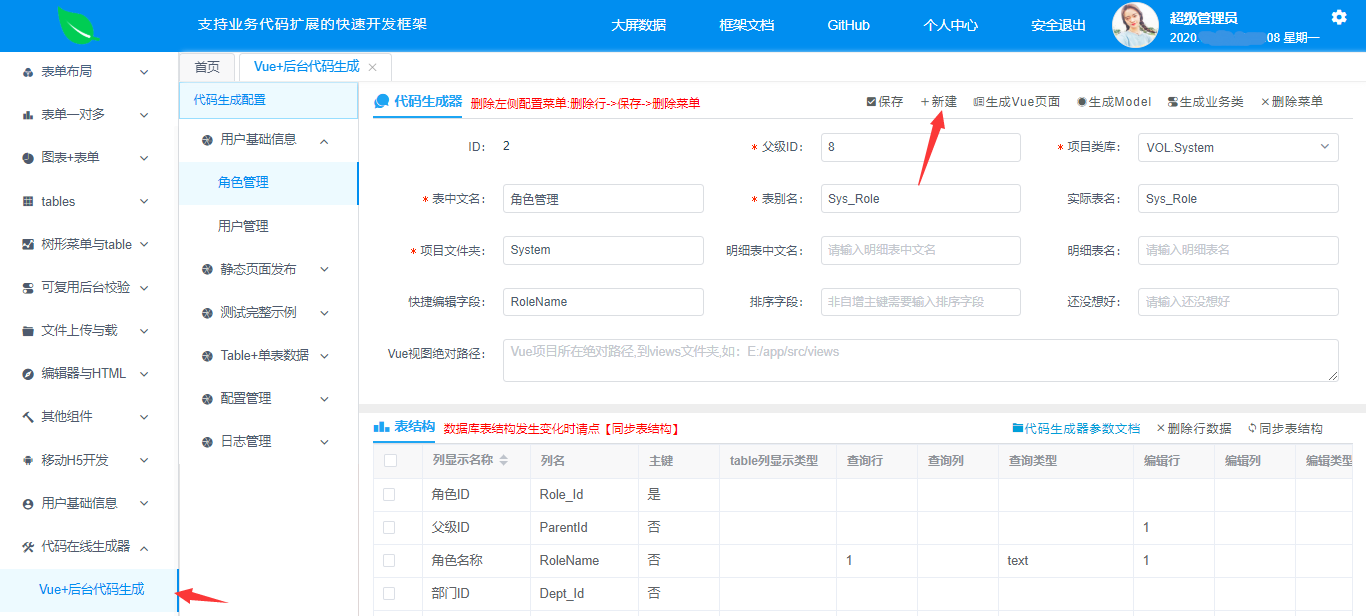Click the 编辑器与HTML icon
The image size is (1366, 616).
28,374
